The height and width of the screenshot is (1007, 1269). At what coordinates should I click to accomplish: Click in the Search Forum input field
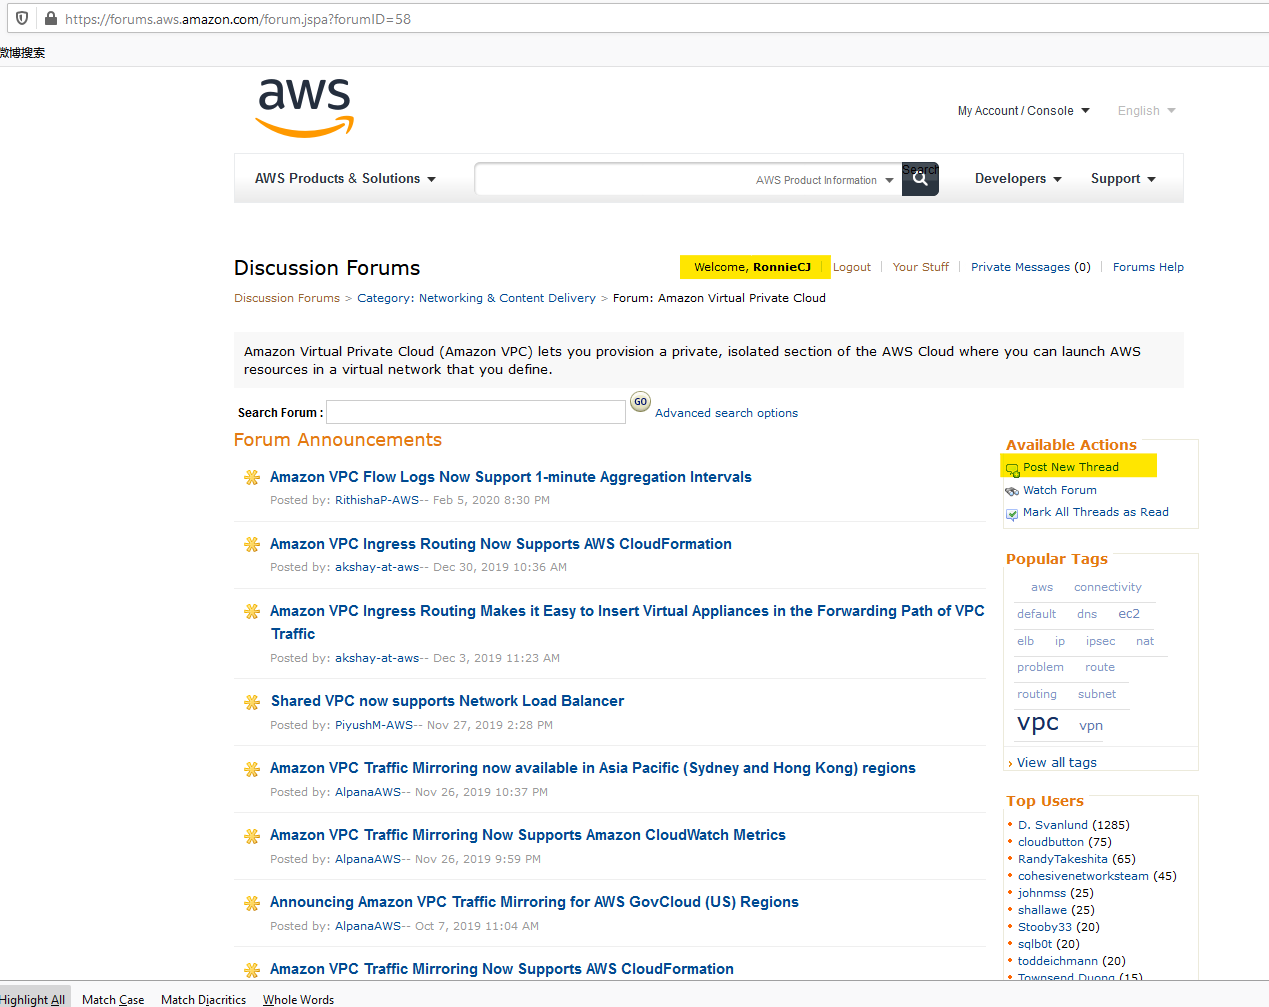[x=476, y=412]
